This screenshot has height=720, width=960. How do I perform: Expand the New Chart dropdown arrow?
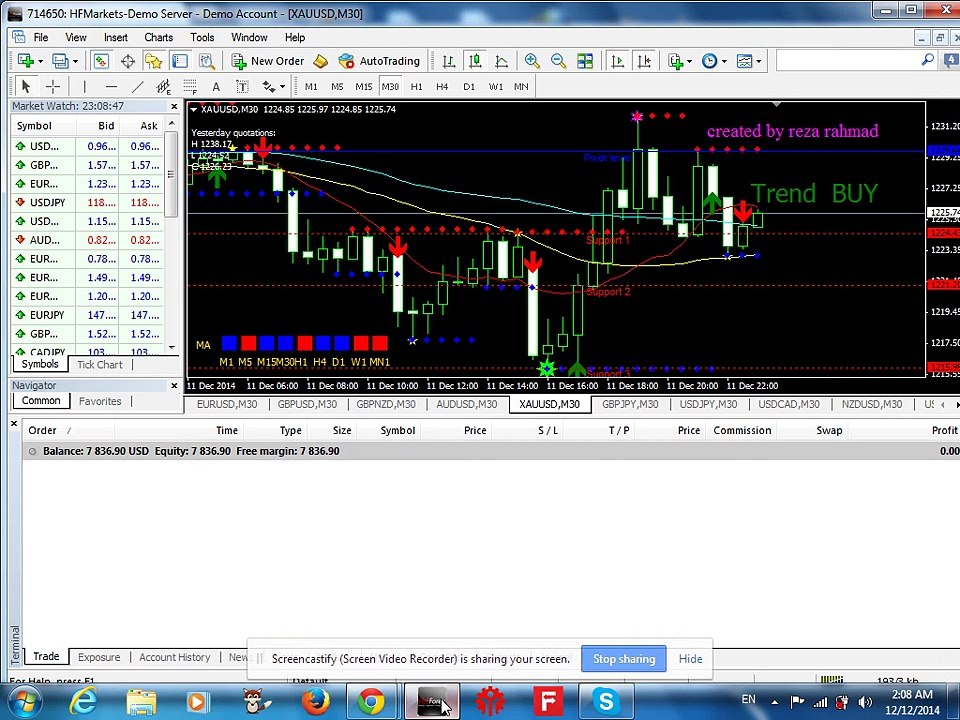point(40,61)
